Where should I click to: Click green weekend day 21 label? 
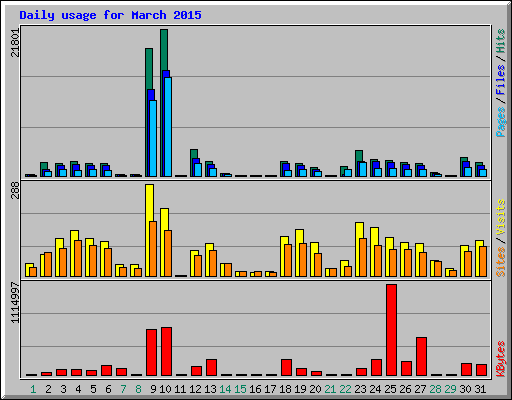coord(330,389)
